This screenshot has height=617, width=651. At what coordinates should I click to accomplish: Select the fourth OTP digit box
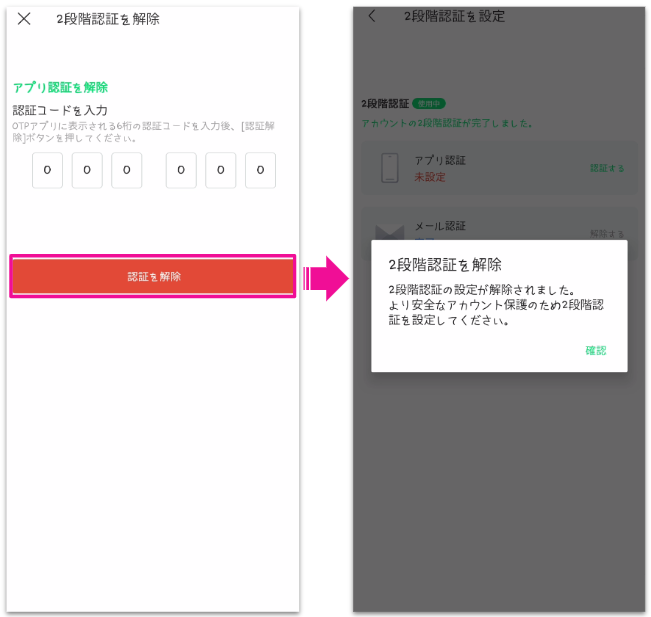point(181,170)
